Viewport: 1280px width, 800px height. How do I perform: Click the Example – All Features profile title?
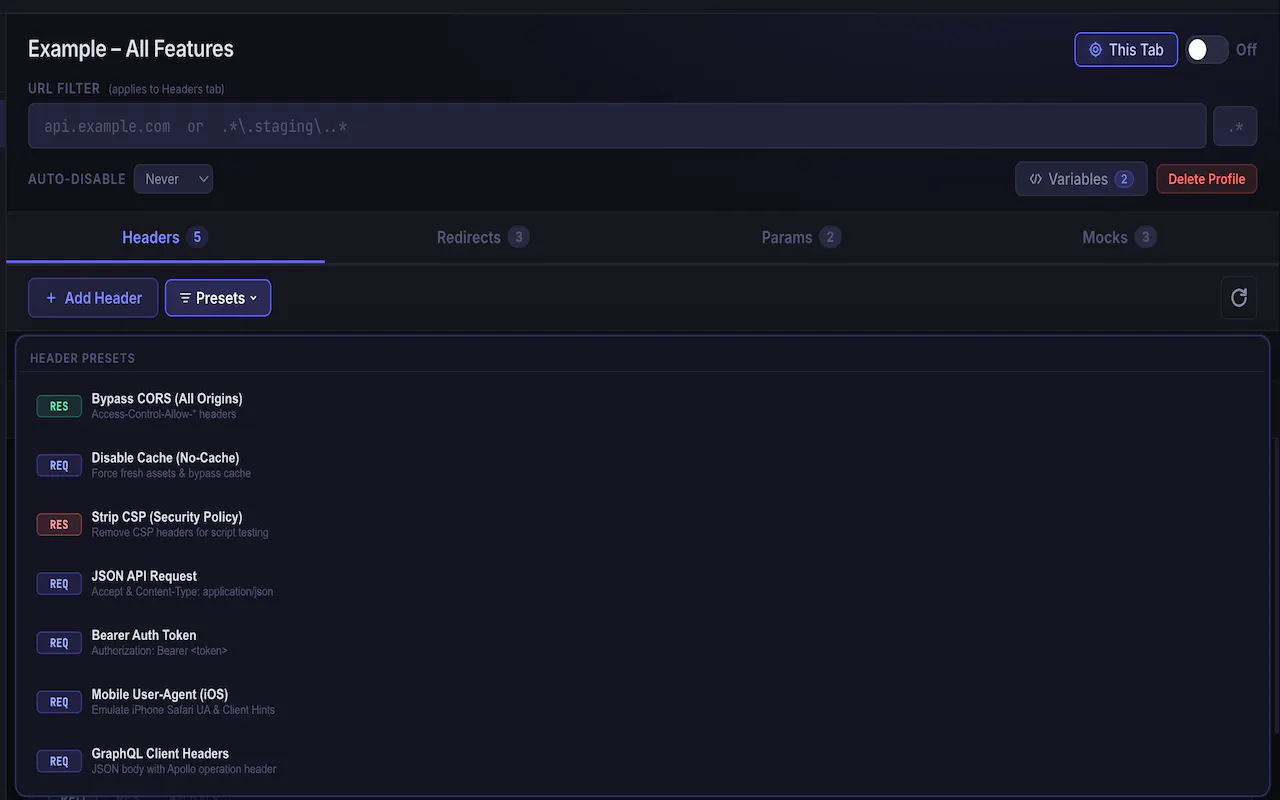(x=131, y=49)
